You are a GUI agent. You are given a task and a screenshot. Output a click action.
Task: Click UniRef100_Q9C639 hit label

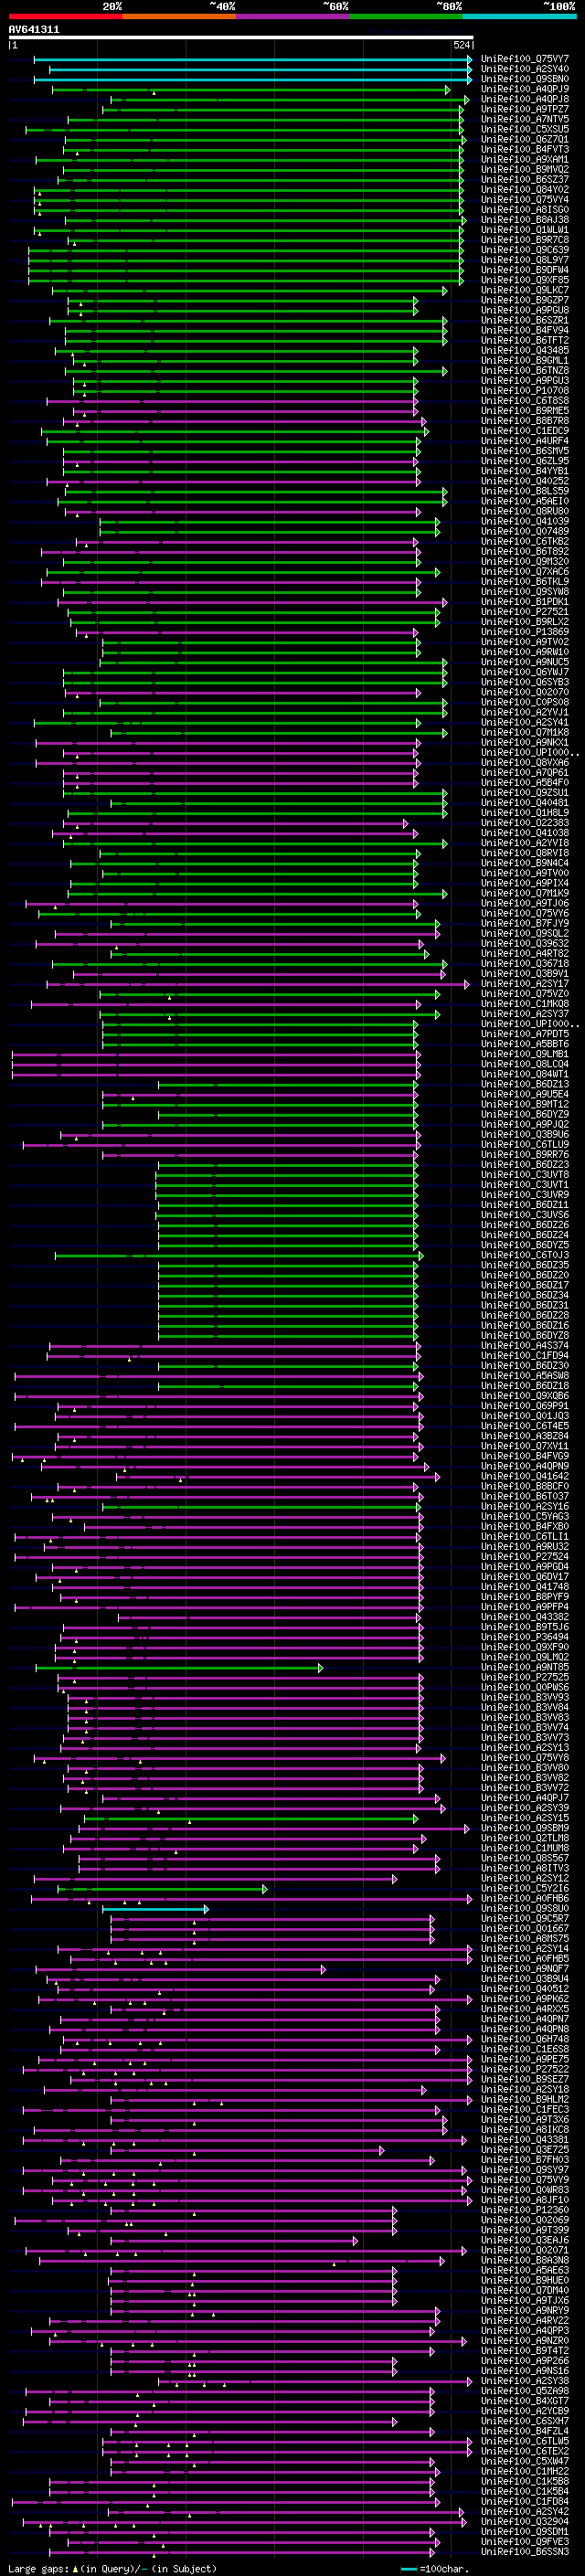click(525, 250)
